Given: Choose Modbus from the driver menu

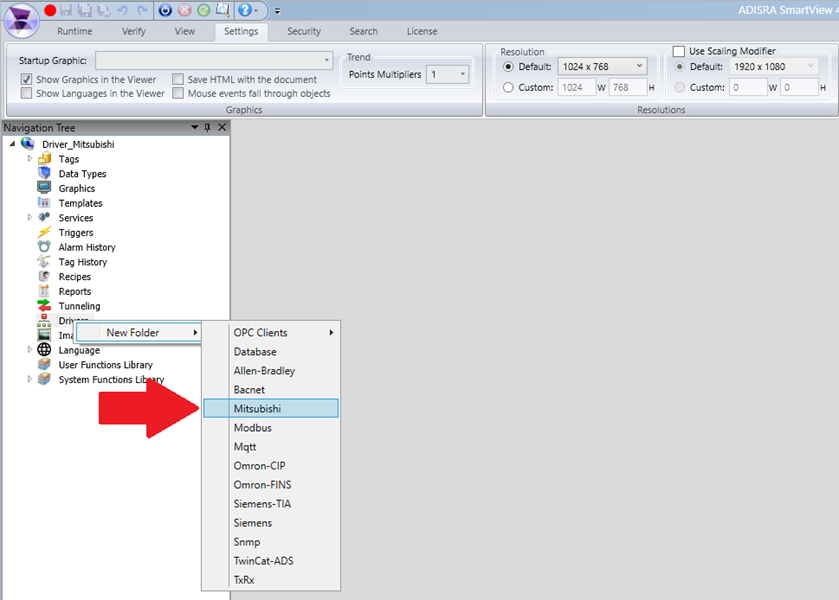Looking at the screenshot, I should pos(271,428).
